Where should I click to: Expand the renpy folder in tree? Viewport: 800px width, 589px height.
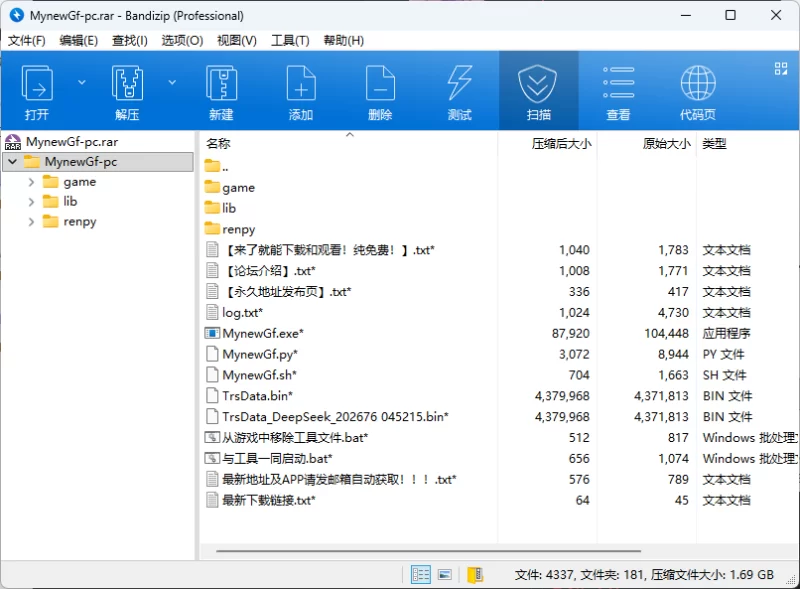pyautogui.click(x=31, y=222)
